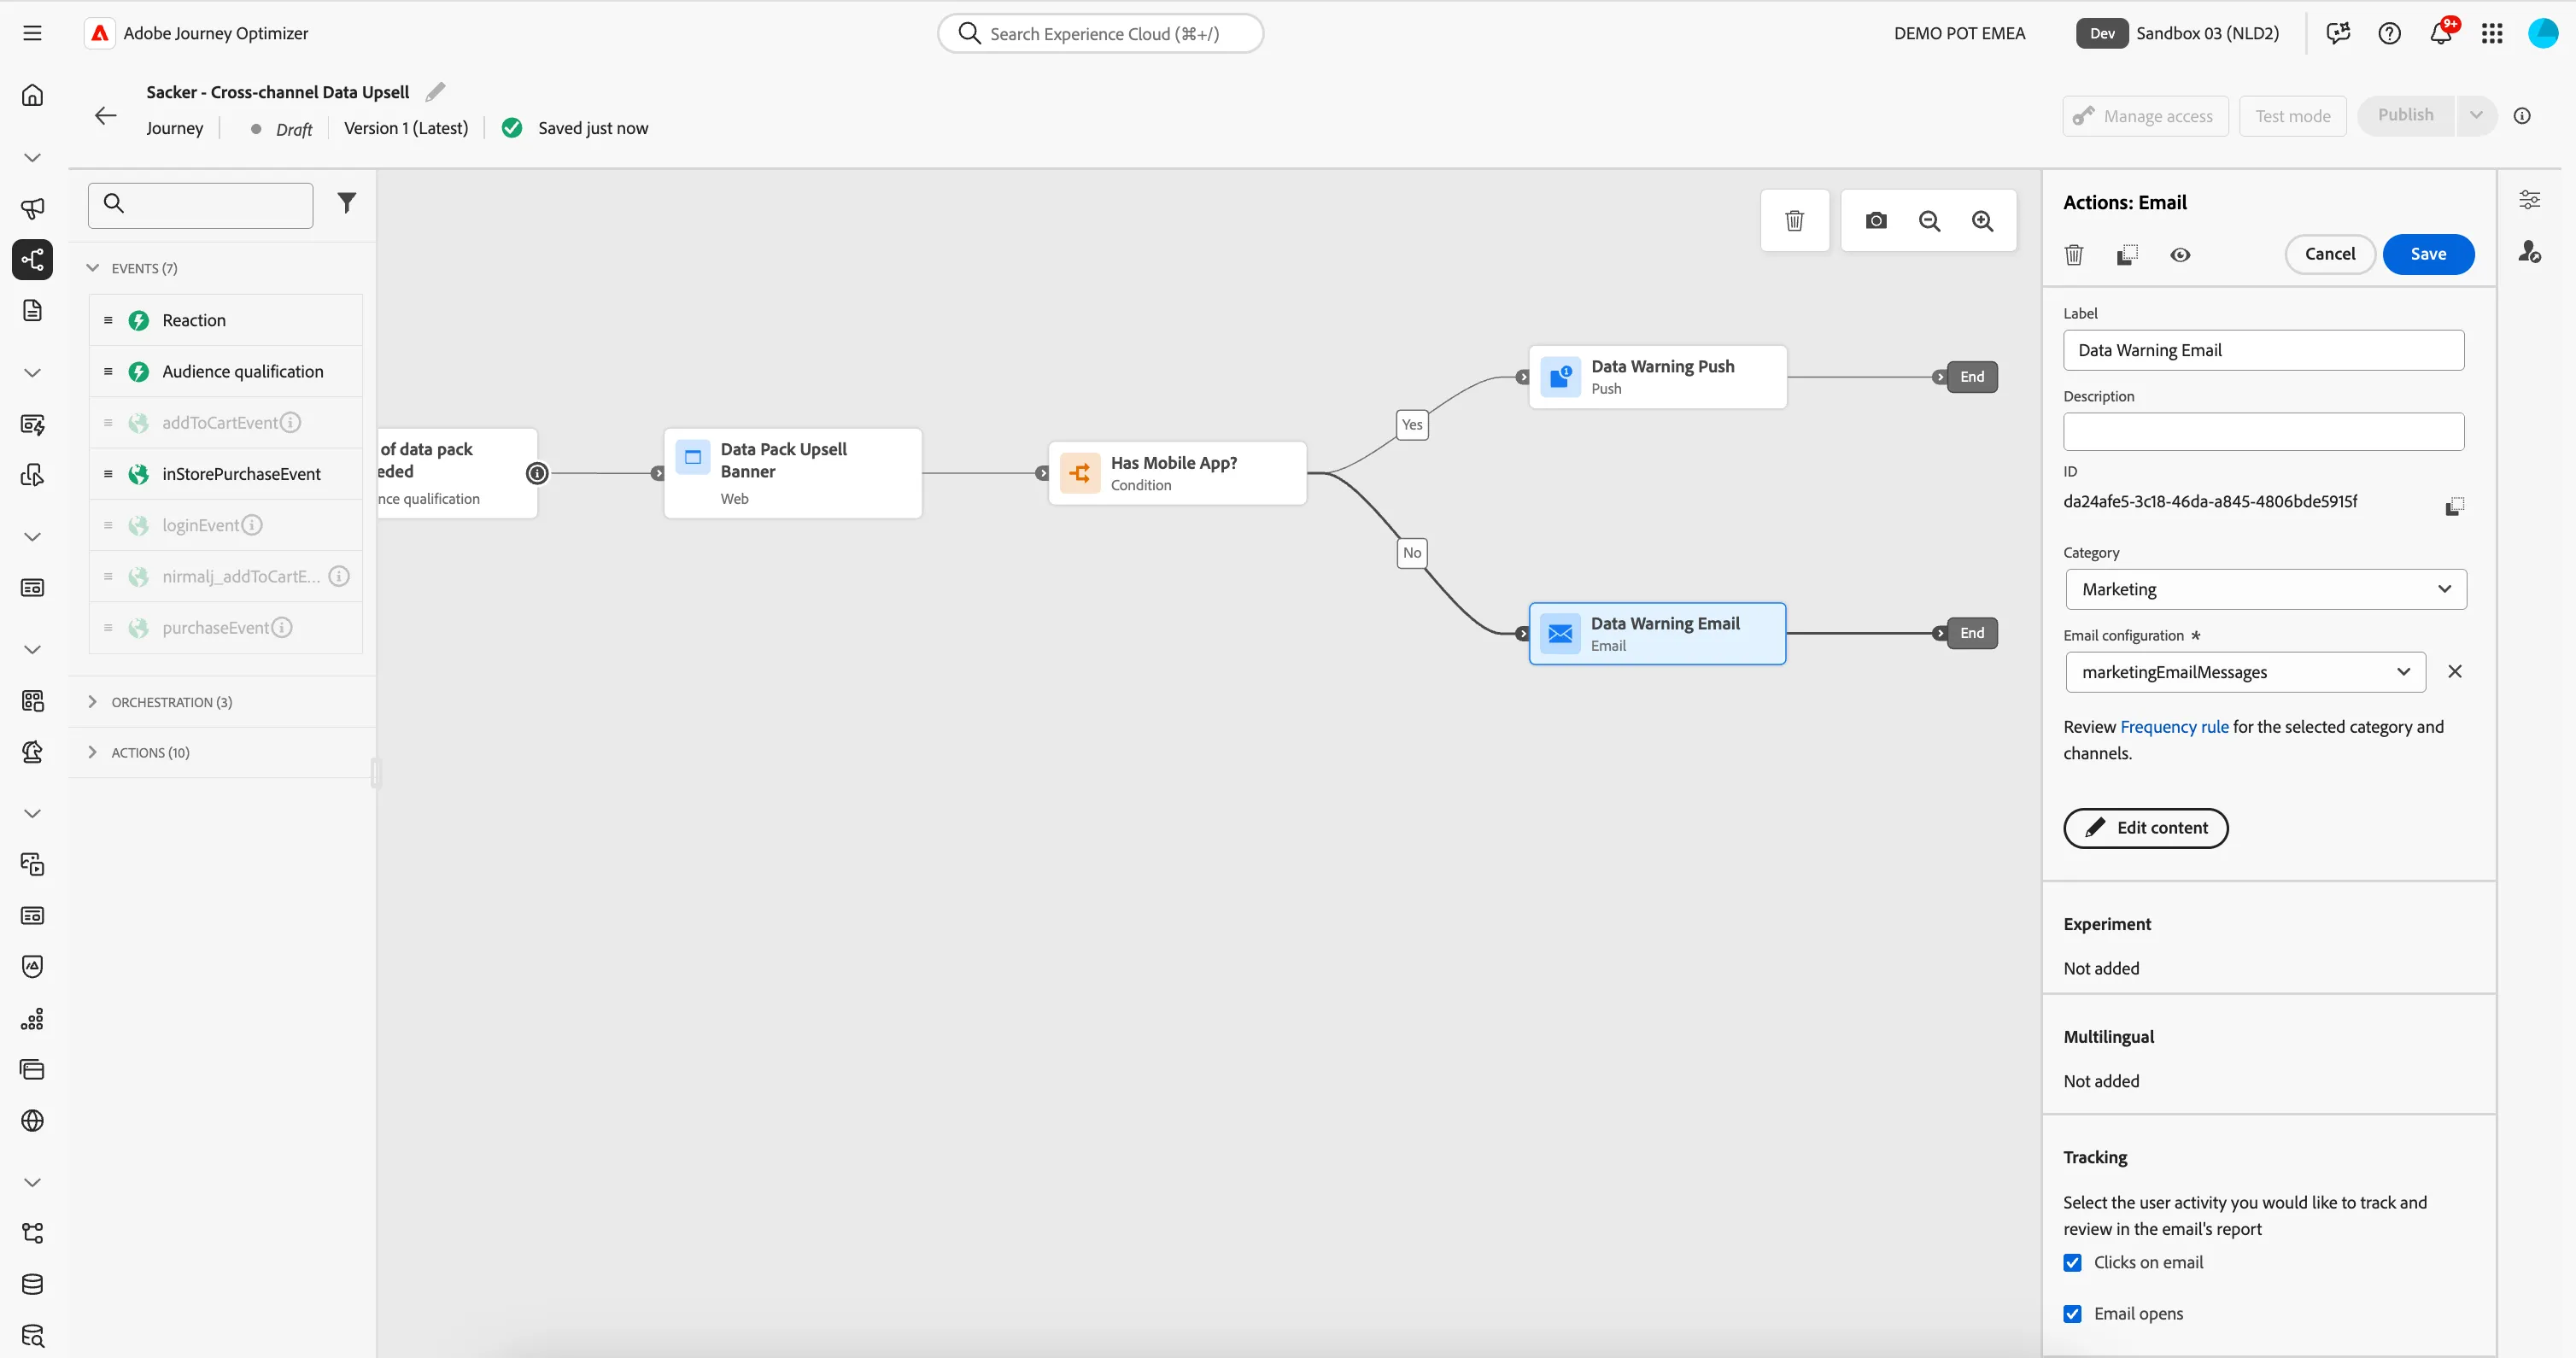Image resolution: width=2576 pixels, height=1358 pixels.
Task: Clear the selected email configuration
Action: pyautogui.click(x=2454, y=672)
